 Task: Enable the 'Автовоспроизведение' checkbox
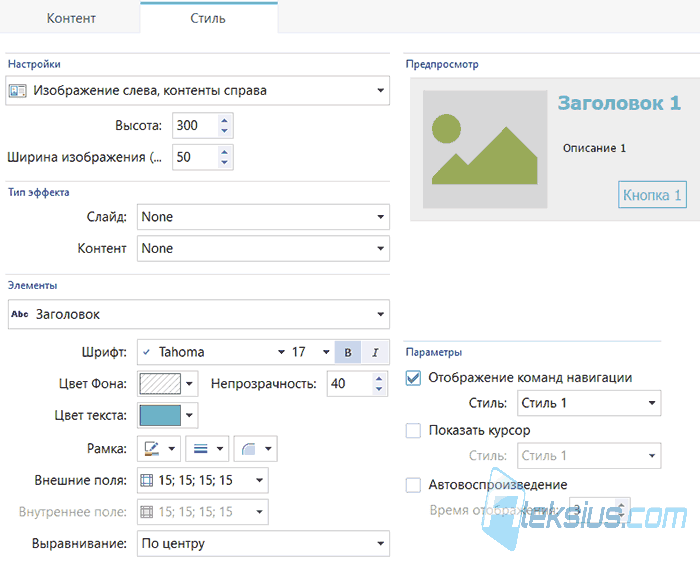pos(413,485)
